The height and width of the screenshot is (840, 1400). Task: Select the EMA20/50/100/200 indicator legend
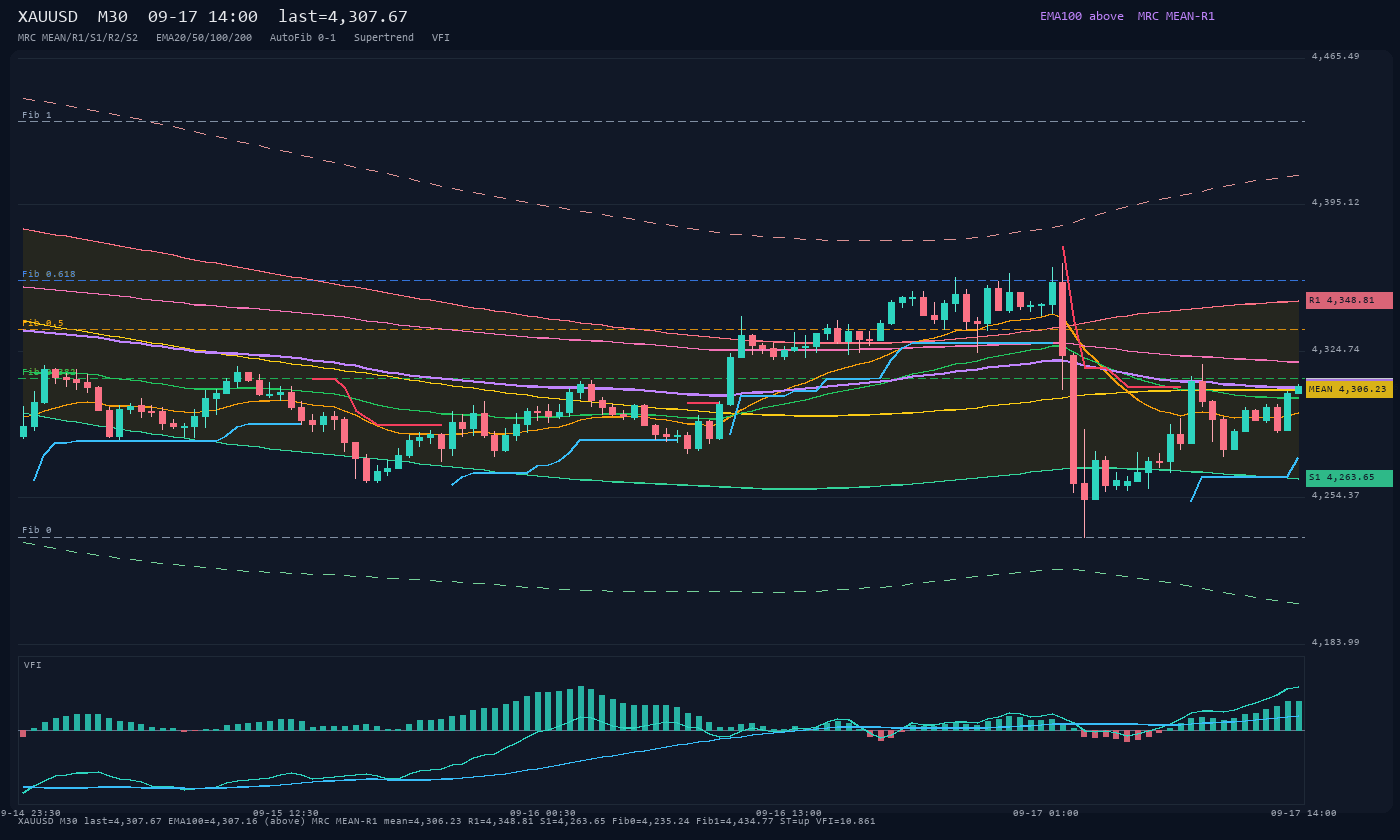click(x=204, y=37)
